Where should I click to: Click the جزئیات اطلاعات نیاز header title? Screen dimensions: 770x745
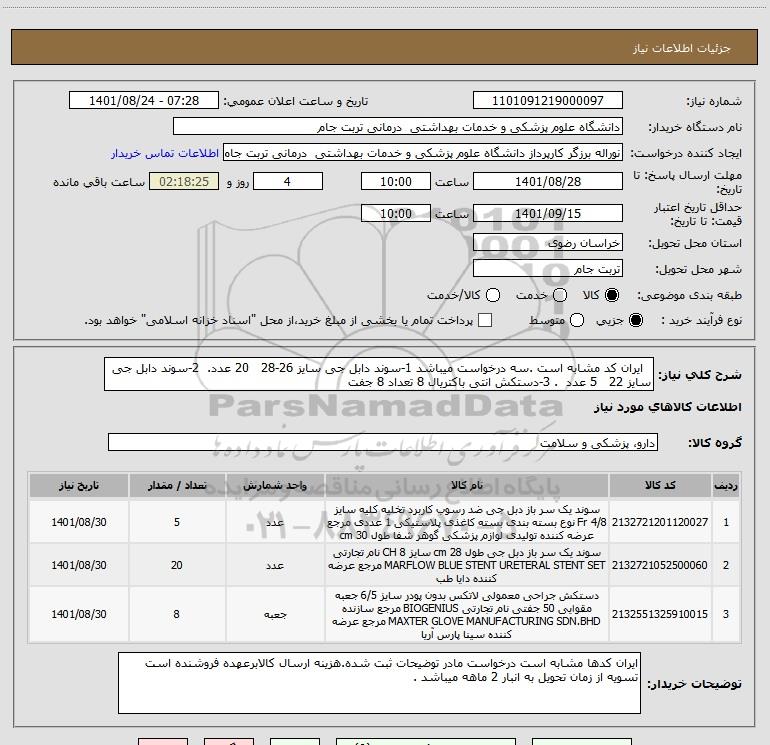(x=682, y=48)
